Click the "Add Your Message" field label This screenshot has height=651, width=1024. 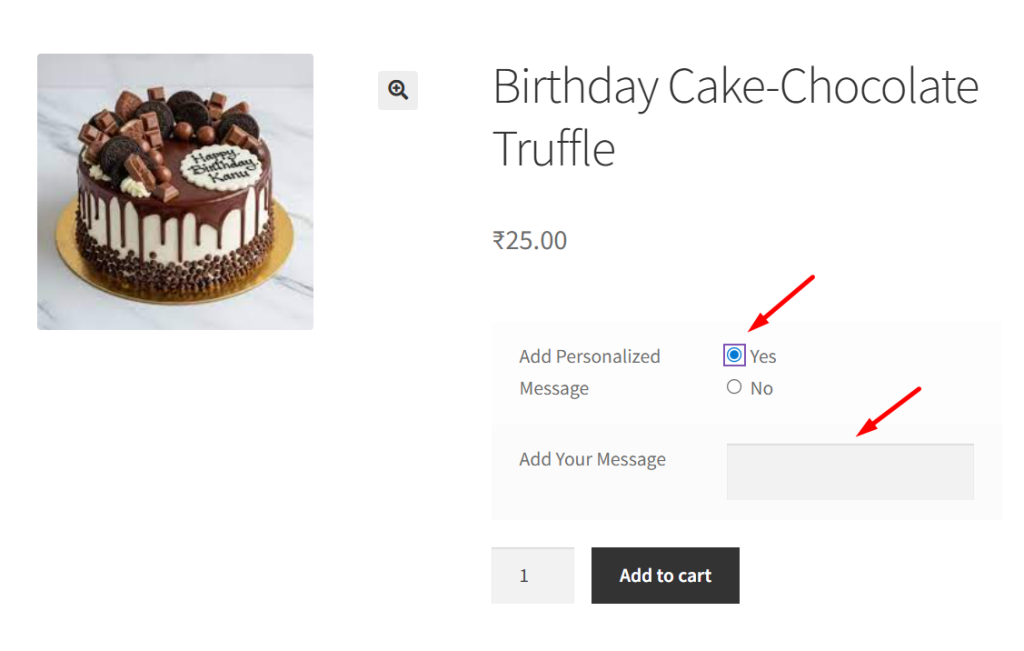coord(592,459)
